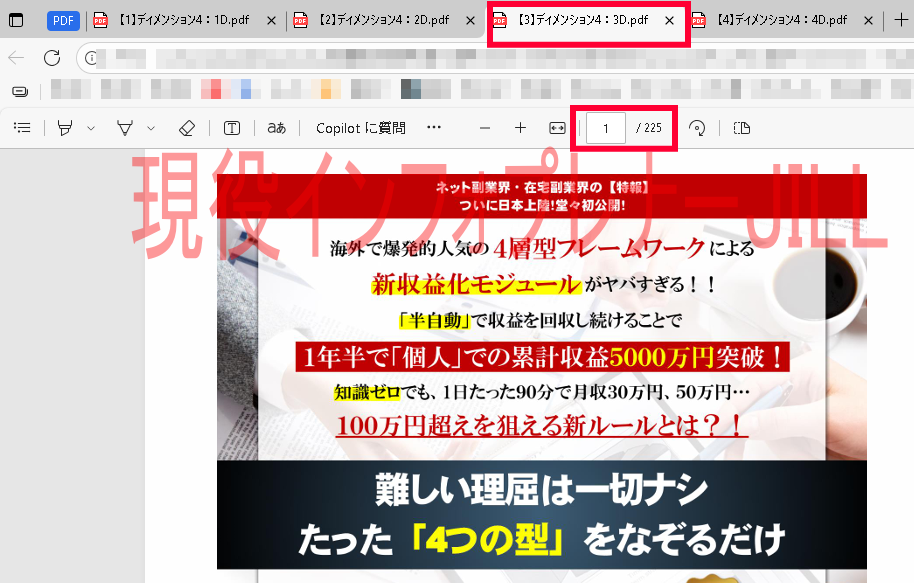This screenshot has height=583, width=914.
Task: Click the Copilot に質問 button
Action: [x=360, y=128]
